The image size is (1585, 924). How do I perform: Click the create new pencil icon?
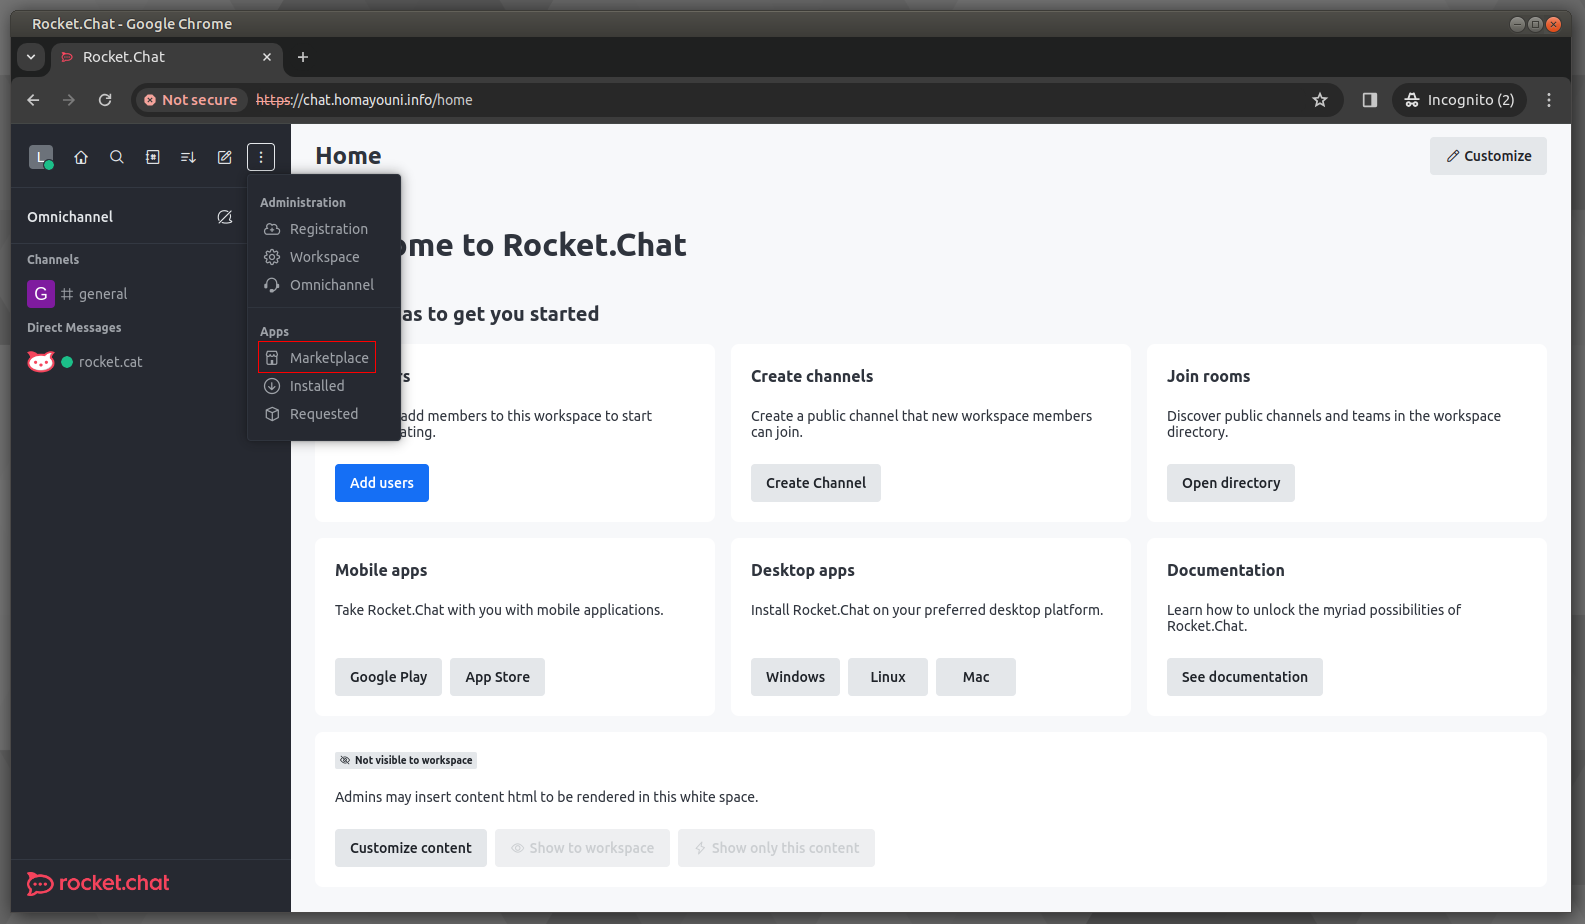(225, 157)
